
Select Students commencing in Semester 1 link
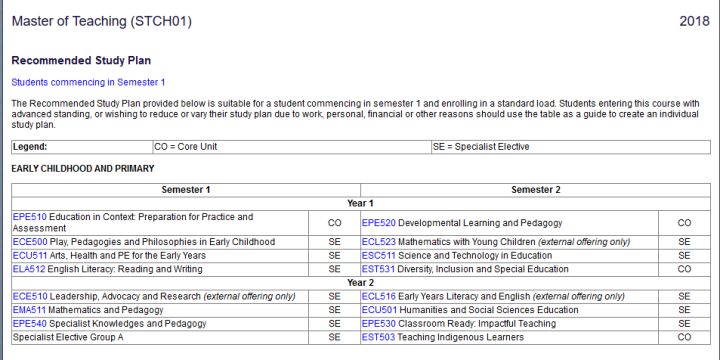[88, 83]
